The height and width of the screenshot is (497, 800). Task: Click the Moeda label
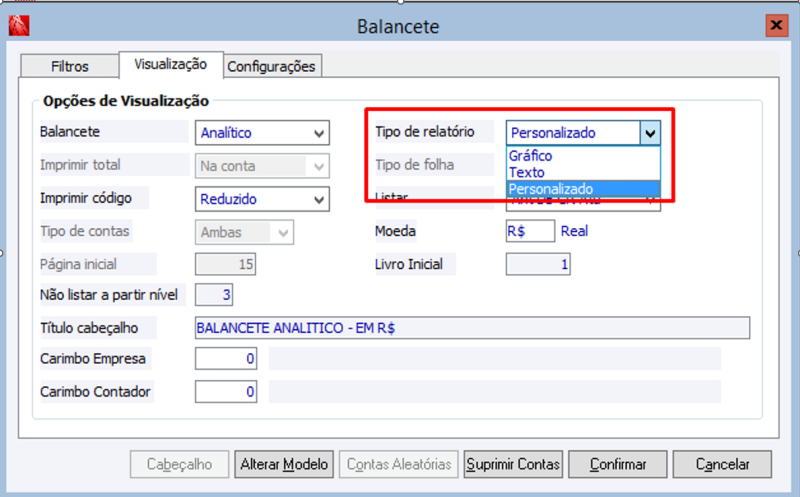pyautogui.click(x=395, y=231)
